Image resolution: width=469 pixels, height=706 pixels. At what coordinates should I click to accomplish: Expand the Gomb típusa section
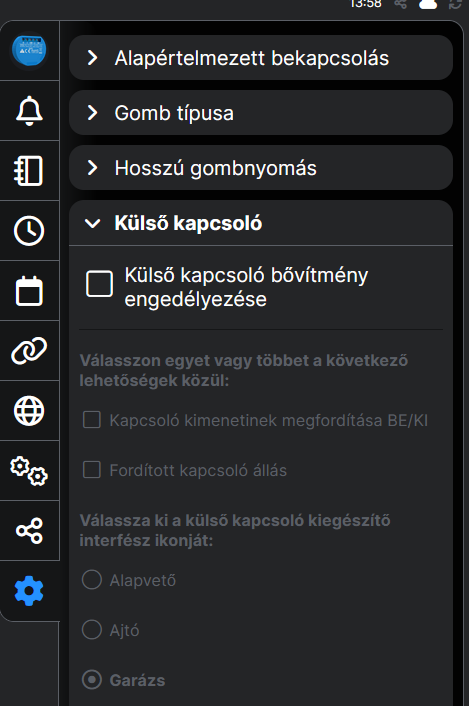tap(261, 113)
